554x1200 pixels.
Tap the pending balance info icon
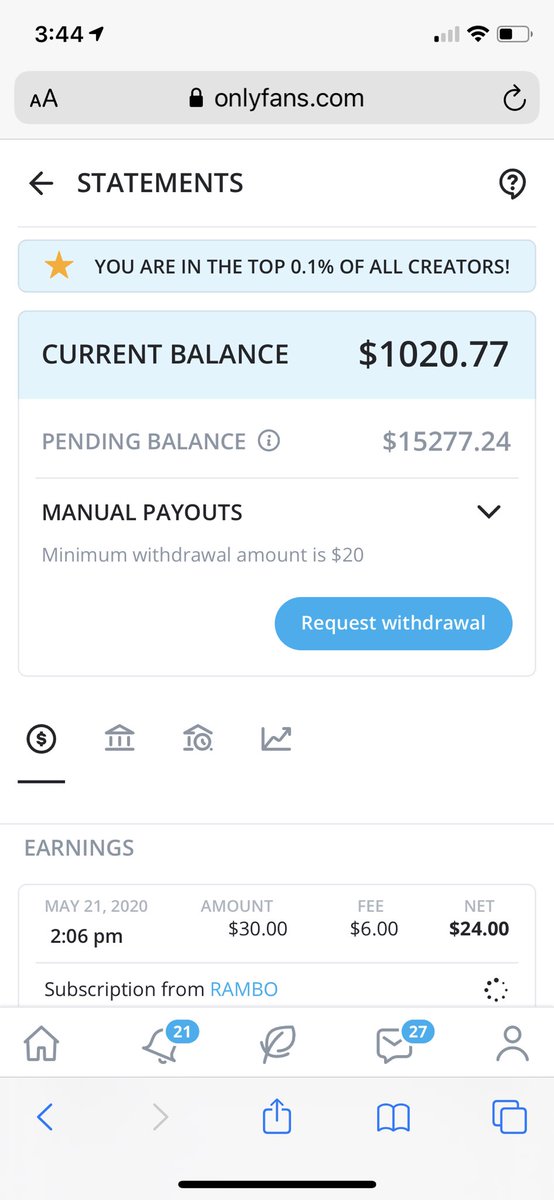tap(269, 441)
